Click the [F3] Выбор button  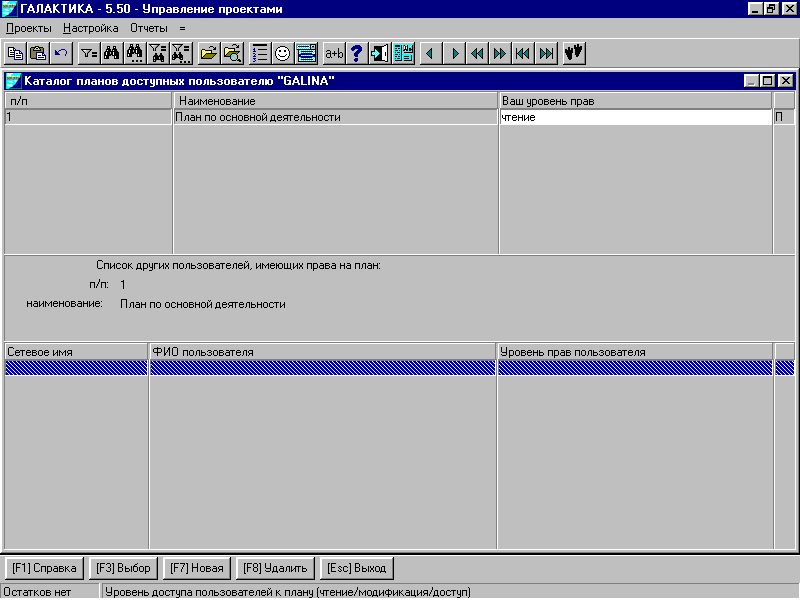[123, 568]
